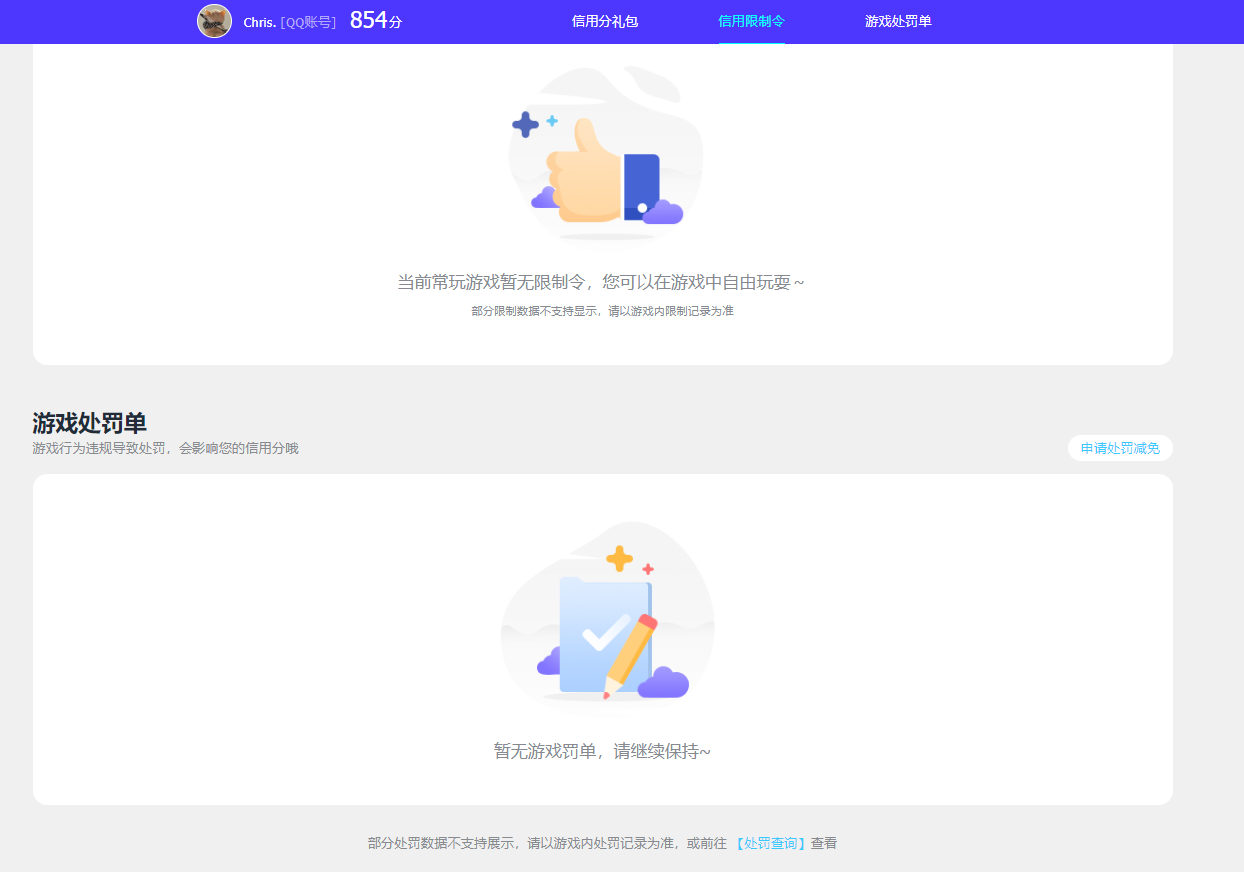Select the highlighted 信用限制令 tab
Viewport: 1244px width, 872px height.
[x=751, y=21]
